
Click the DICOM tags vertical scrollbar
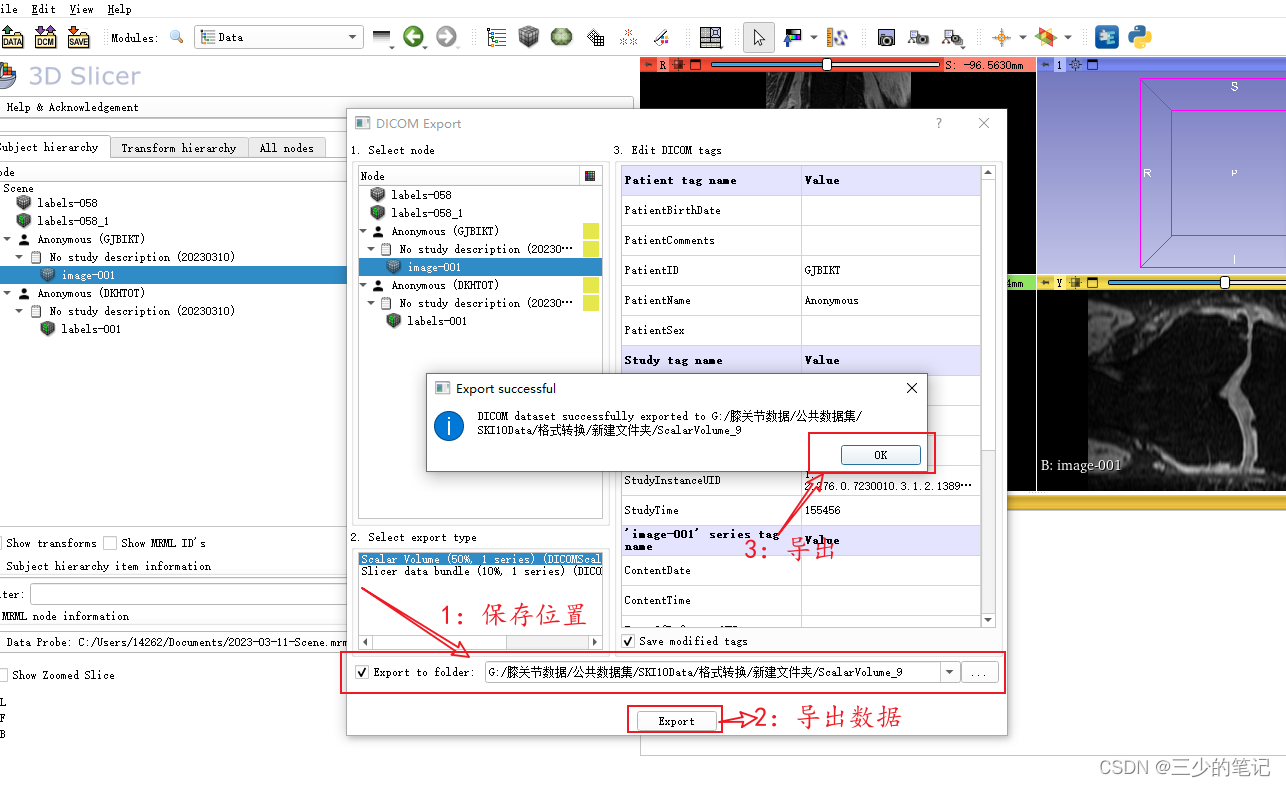pyautogui.click(x=989, y=396)
